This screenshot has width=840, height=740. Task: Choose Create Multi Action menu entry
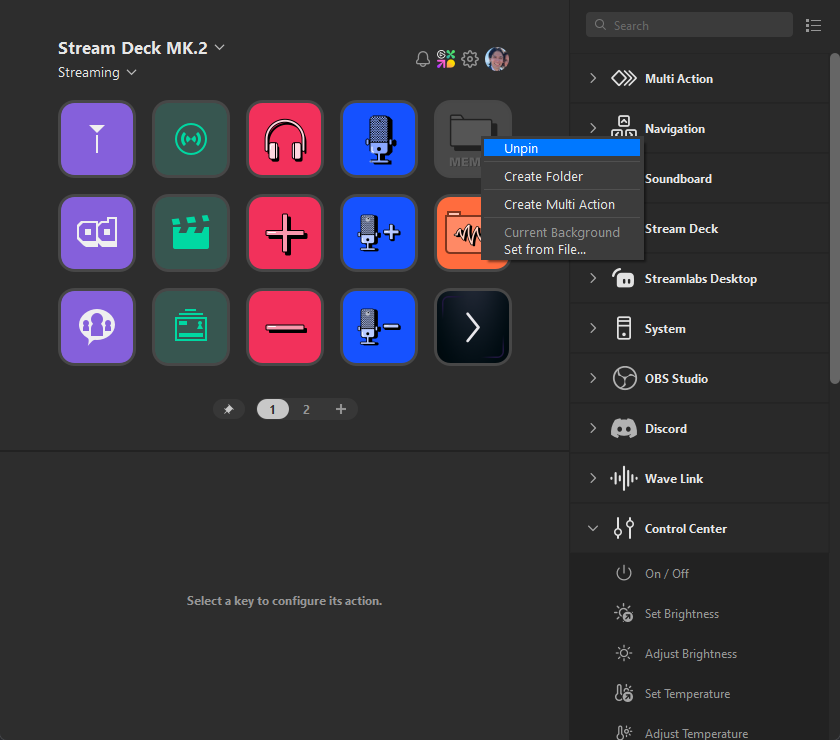pyautogui.click(x=562, y=204)
